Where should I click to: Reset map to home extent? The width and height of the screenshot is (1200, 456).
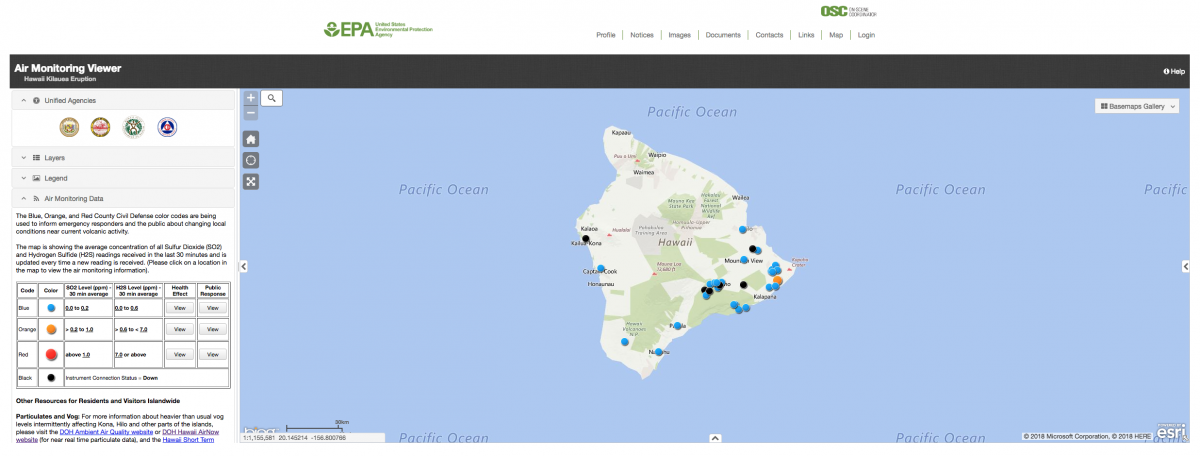point(251,139)
